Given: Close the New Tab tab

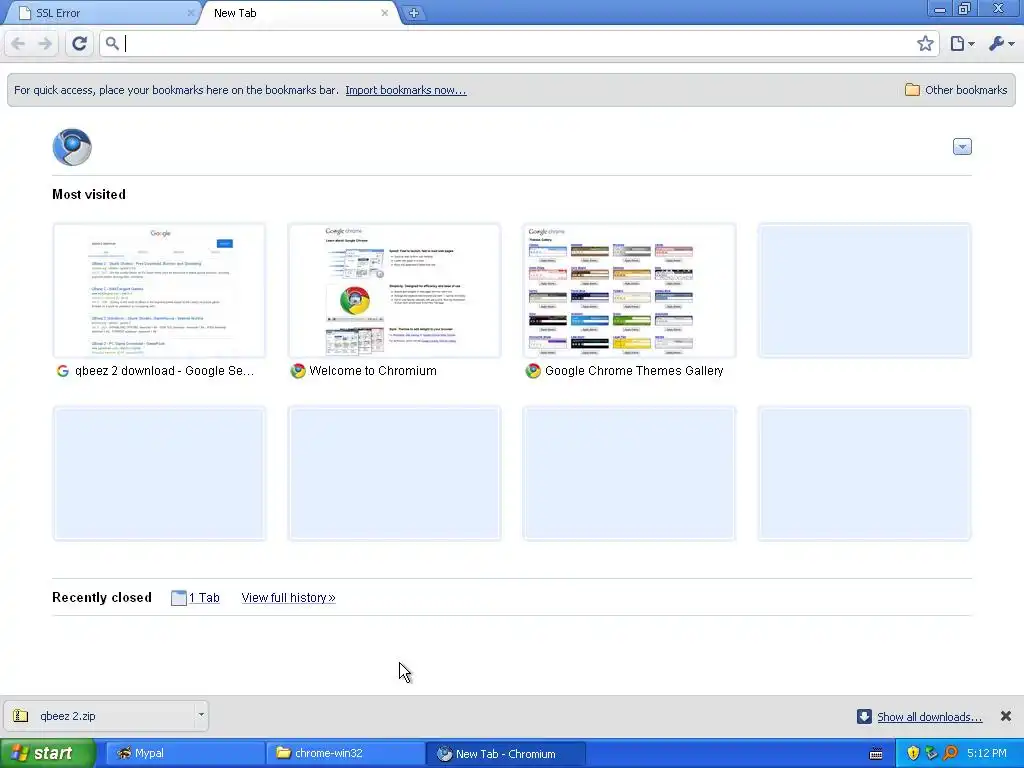Looking at the screenshot, I should pos(385,13).
